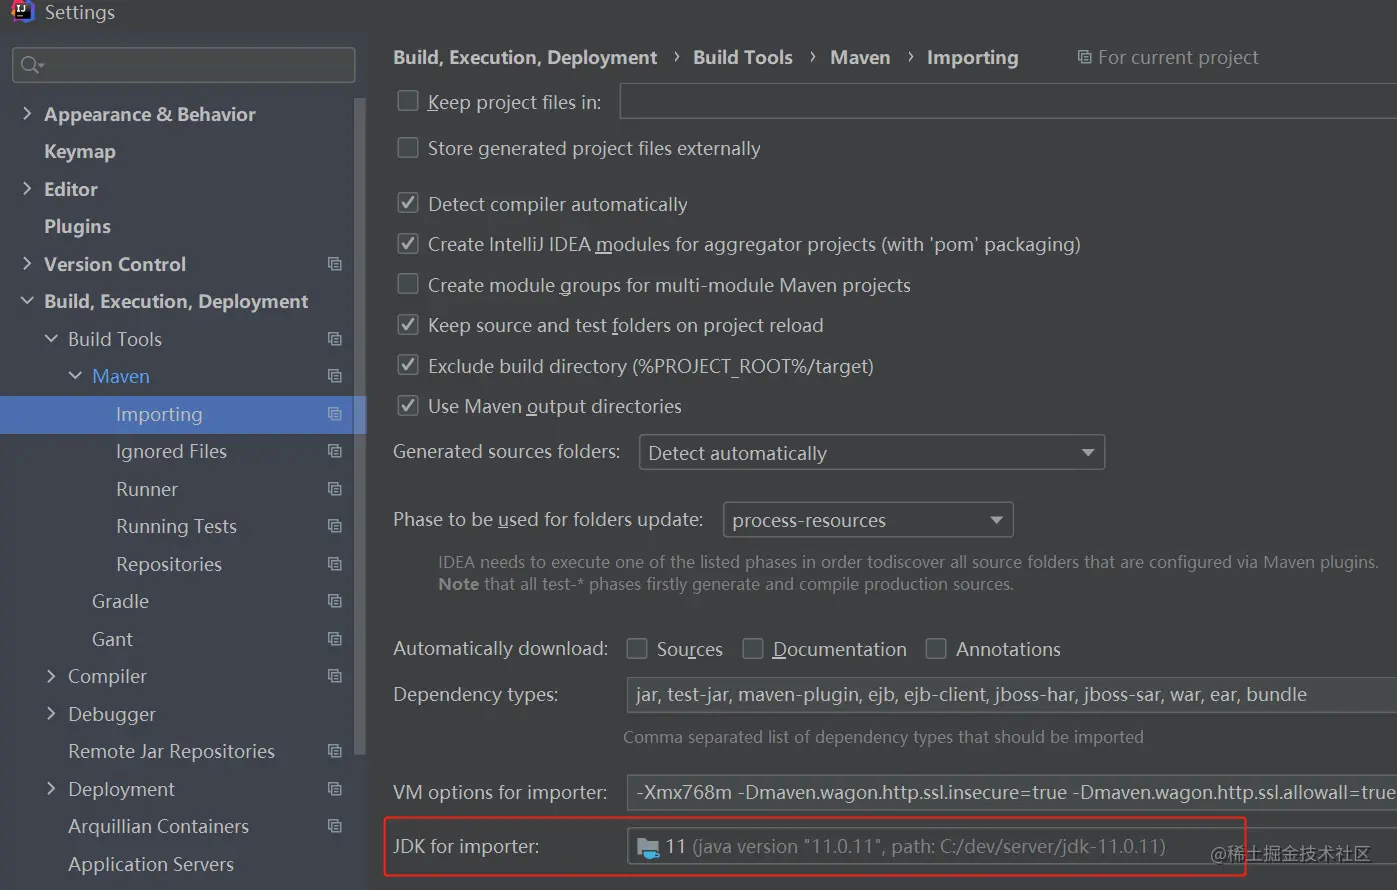Open the Gant settings page
Image resolution: width=1397 pixels, height=890 pixels.
click(112, 639)
